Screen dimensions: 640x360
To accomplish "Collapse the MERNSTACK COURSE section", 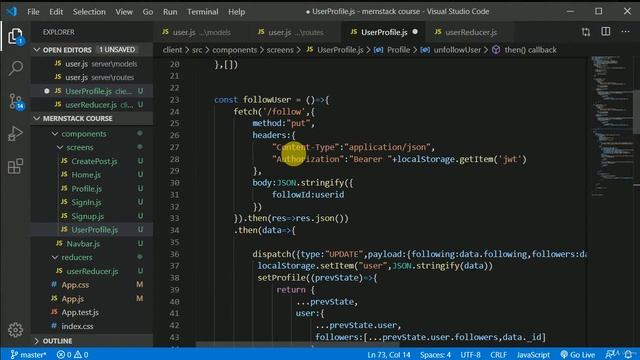I will (x=92, y=118).
